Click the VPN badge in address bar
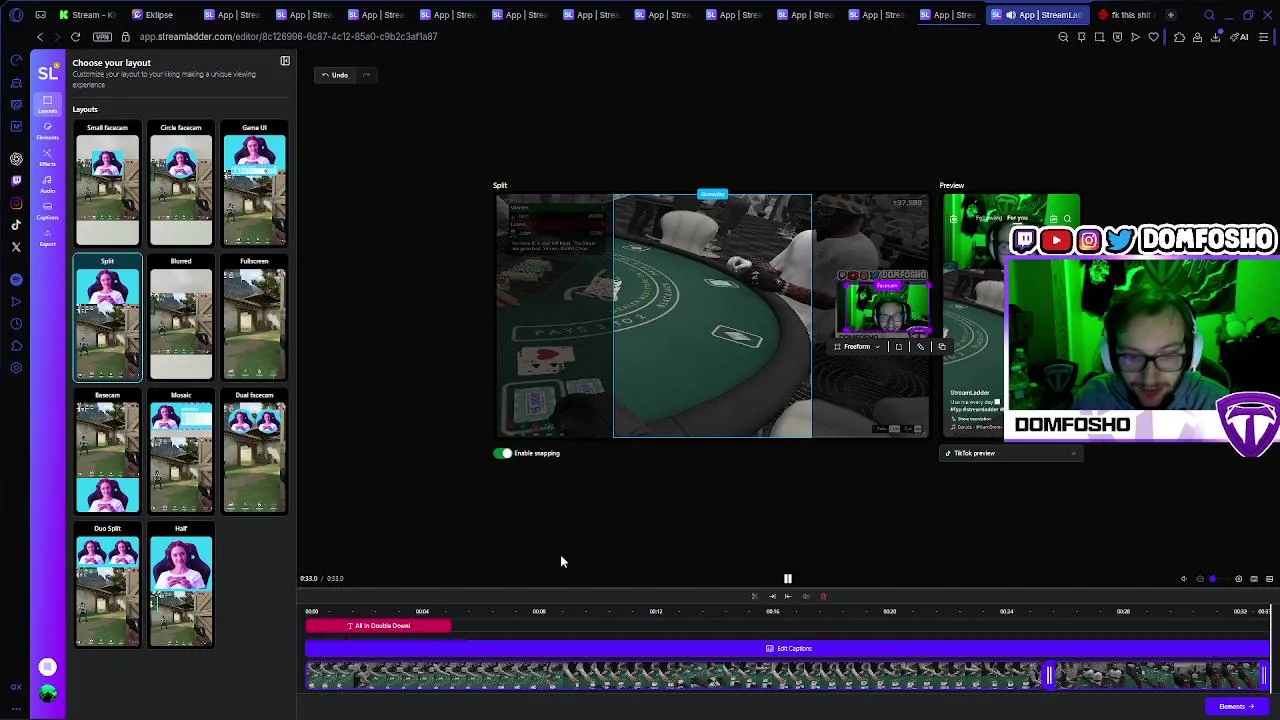Image resolution: width=1280 pixels, height=720 pixels. coord(102,37)
